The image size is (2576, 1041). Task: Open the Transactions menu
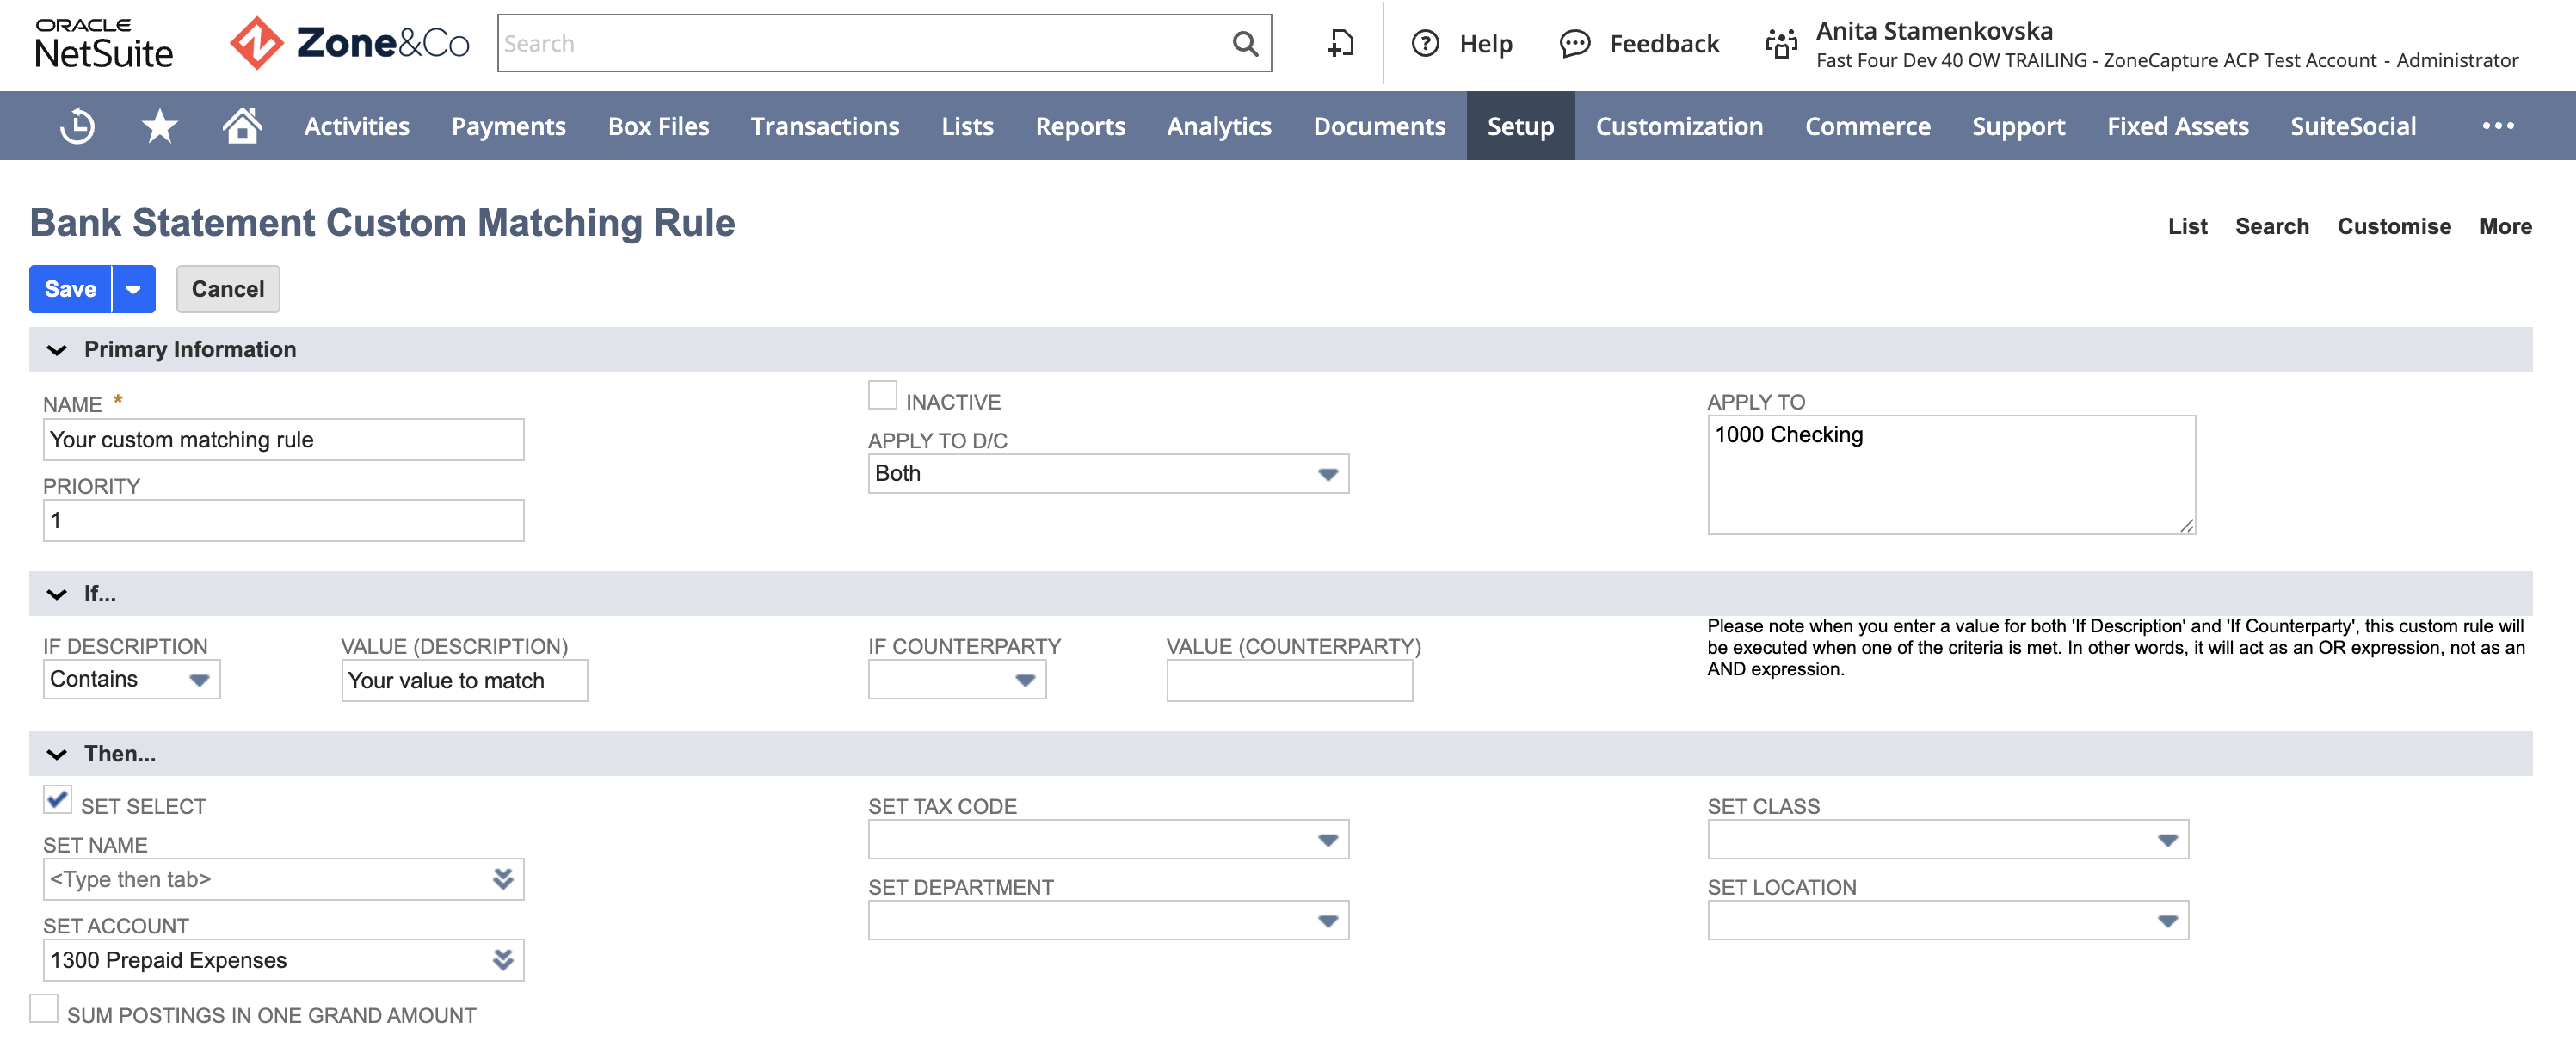(x=825, y=126)
